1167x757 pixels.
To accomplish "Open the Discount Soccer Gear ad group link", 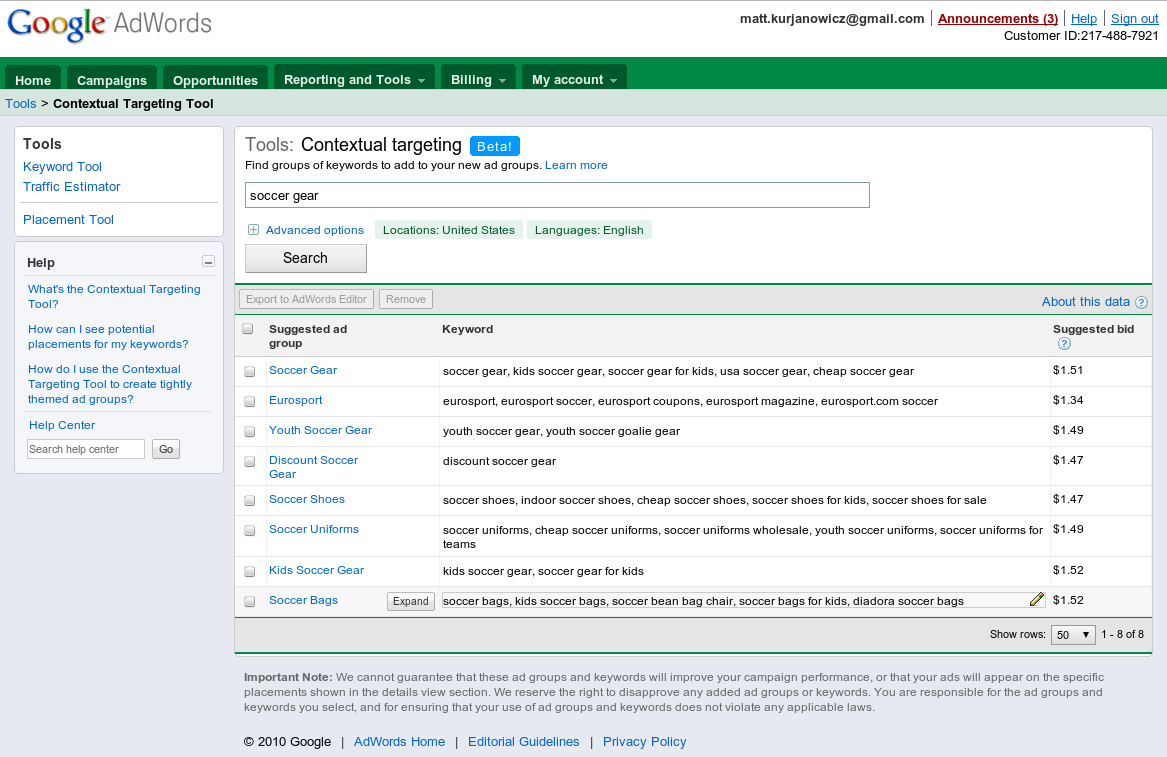I will pyautogui.click(x=313, y=467).
